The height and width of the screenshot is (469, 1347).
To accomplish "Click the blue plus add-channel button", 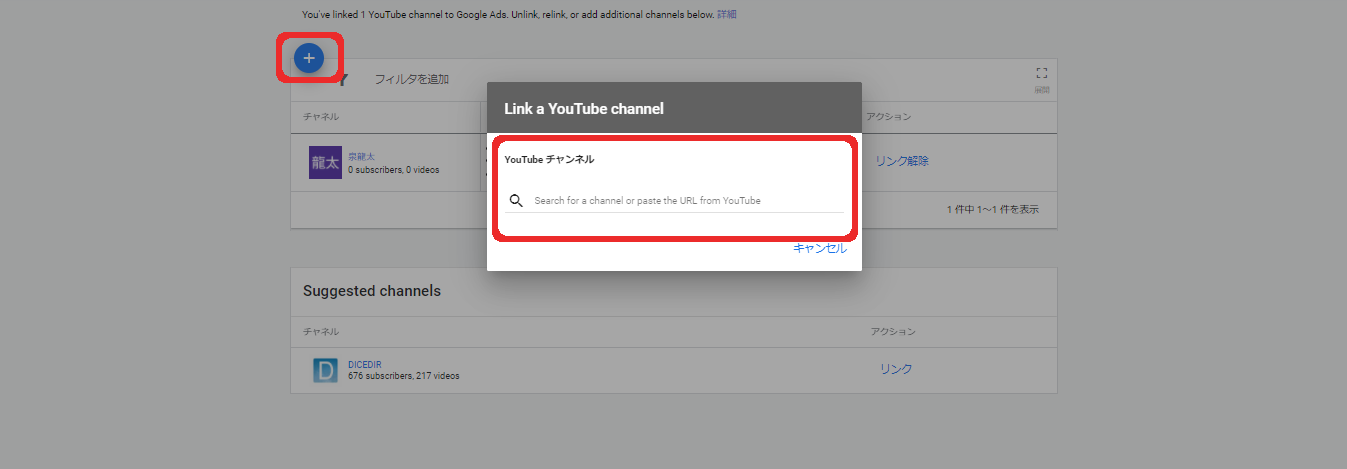I will pyautogui.click(x=309, y=58).
